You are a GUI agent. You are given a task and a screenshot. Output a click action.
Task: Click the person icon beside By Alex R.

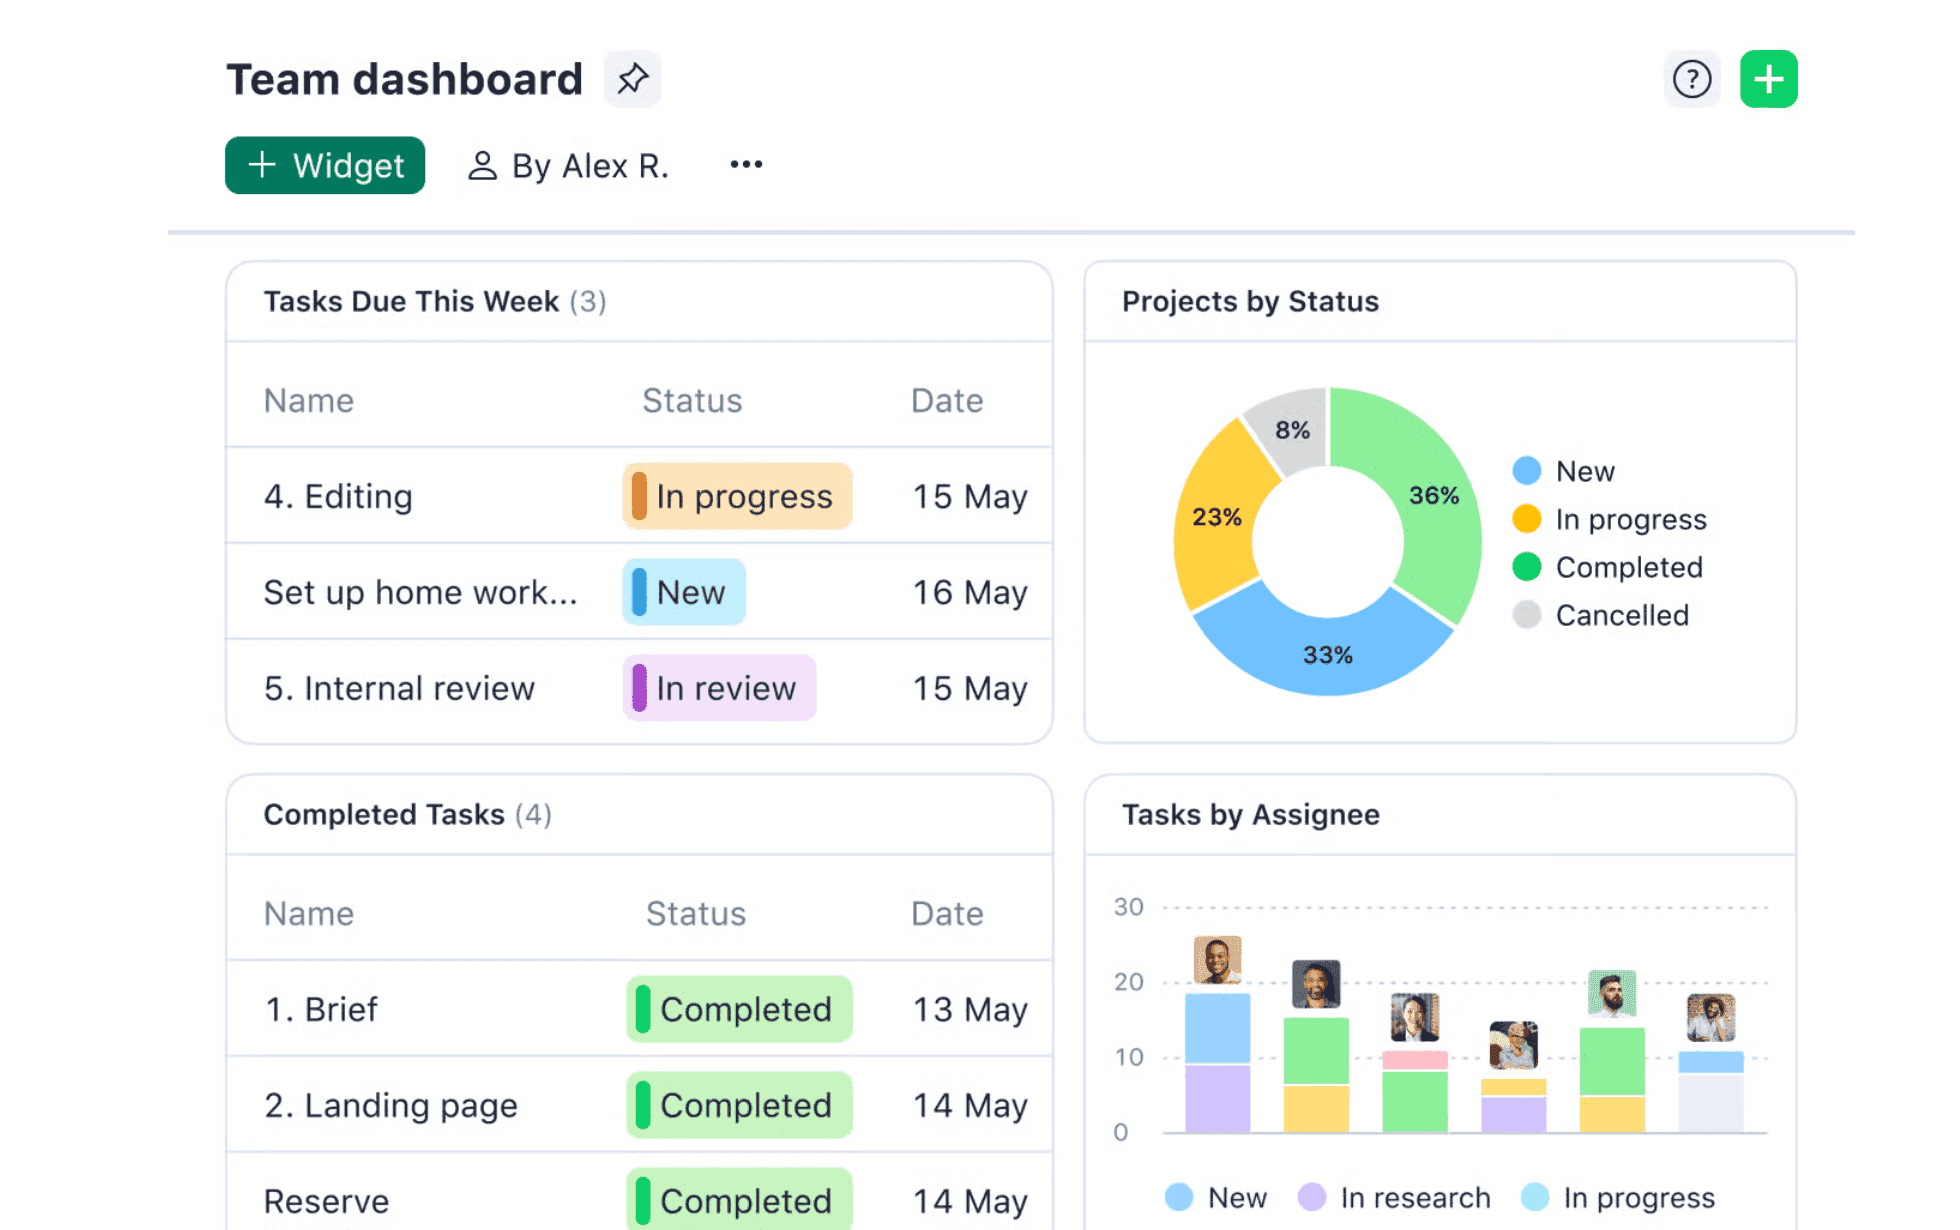pos(483,165)
